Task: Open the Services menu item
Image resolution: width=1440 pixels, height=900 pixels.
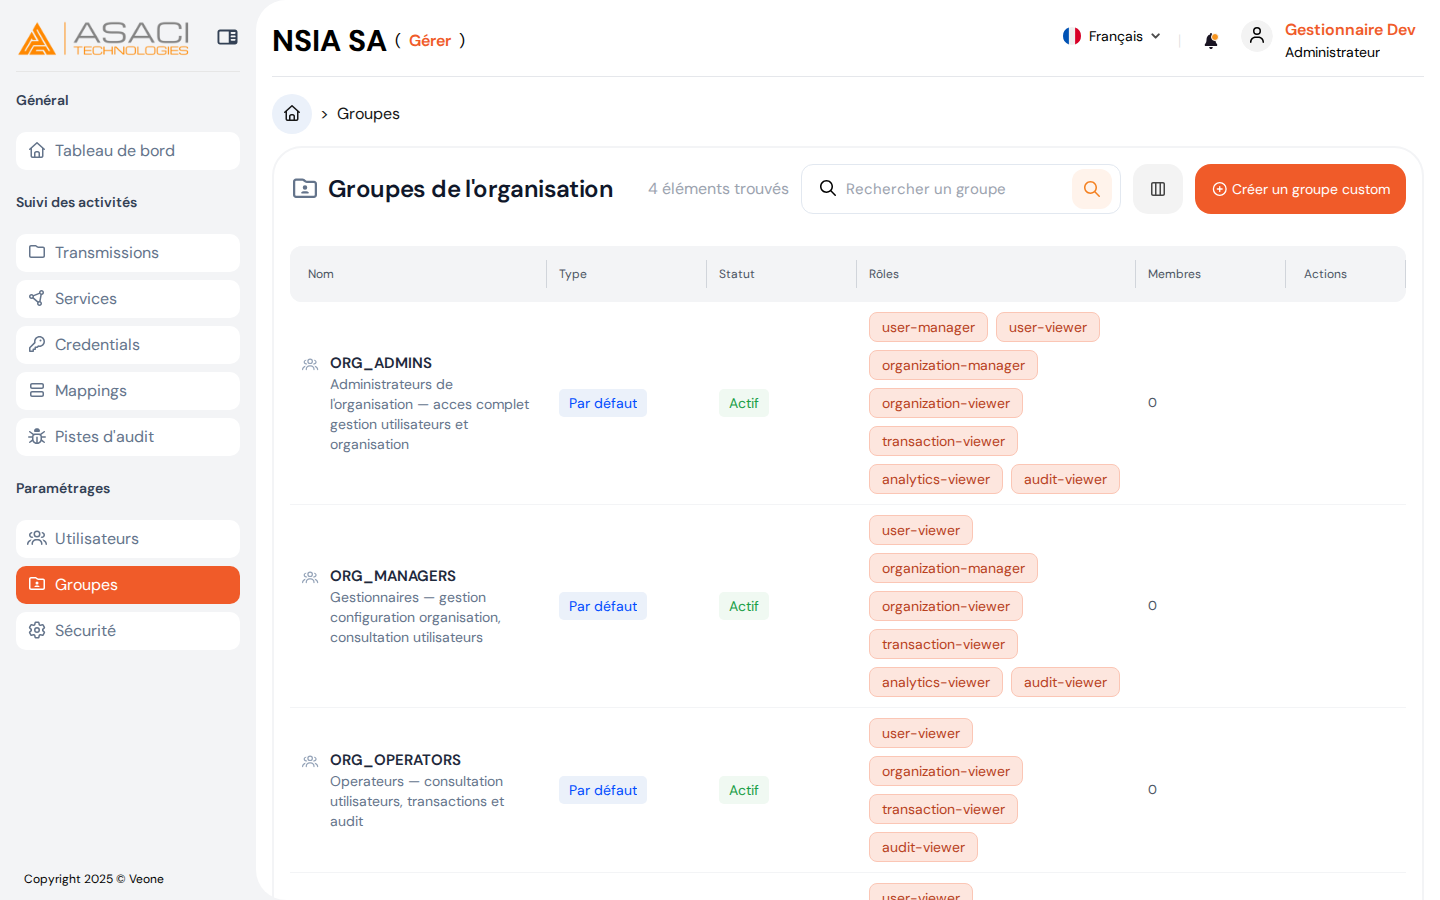Action: click(x=128, y=299)
